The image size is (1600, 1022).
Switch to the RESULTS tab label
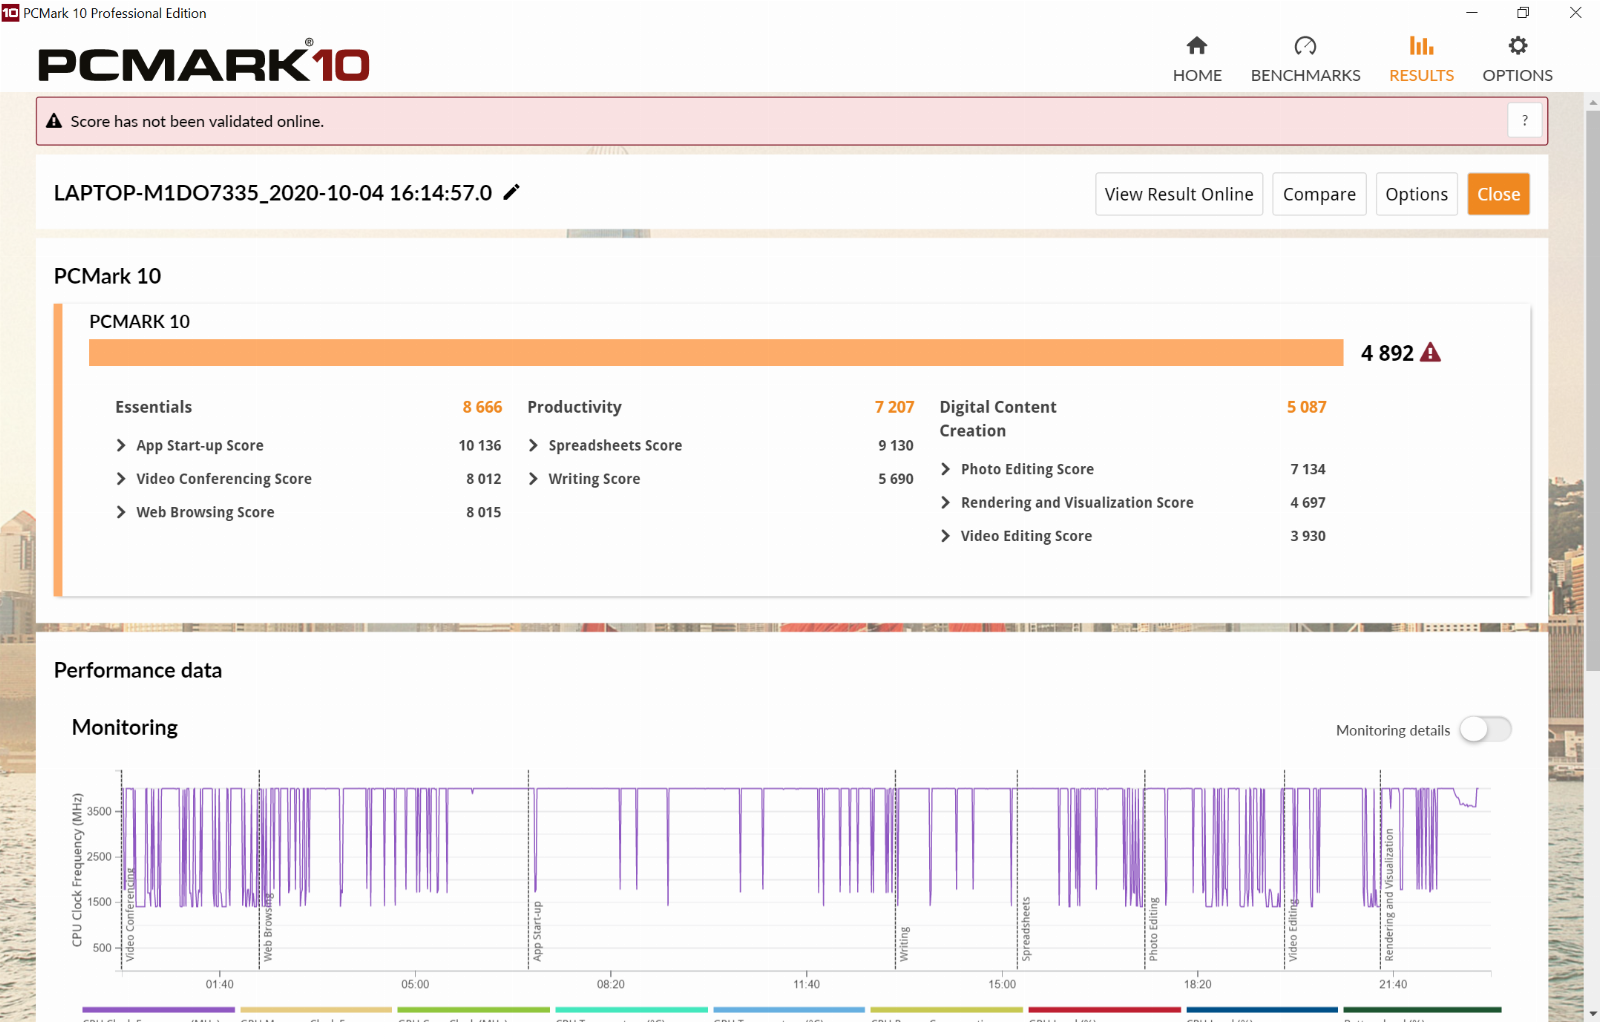[1421, 75]
